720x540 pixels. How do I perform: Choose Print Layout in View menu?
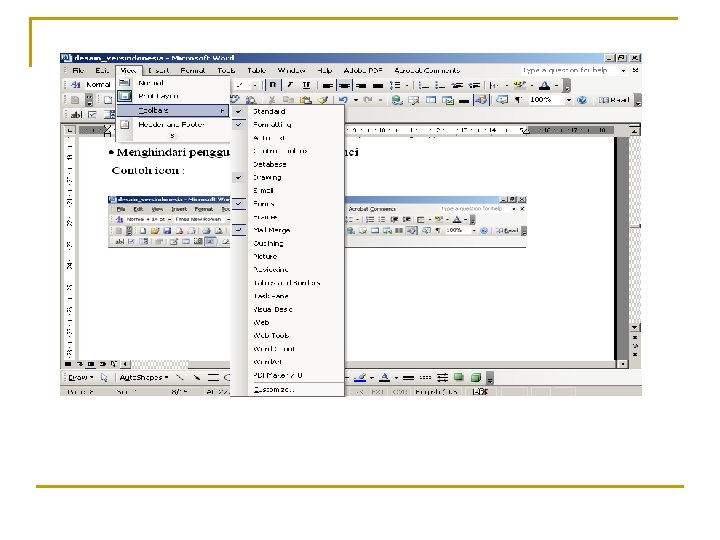tap(173, 96)
